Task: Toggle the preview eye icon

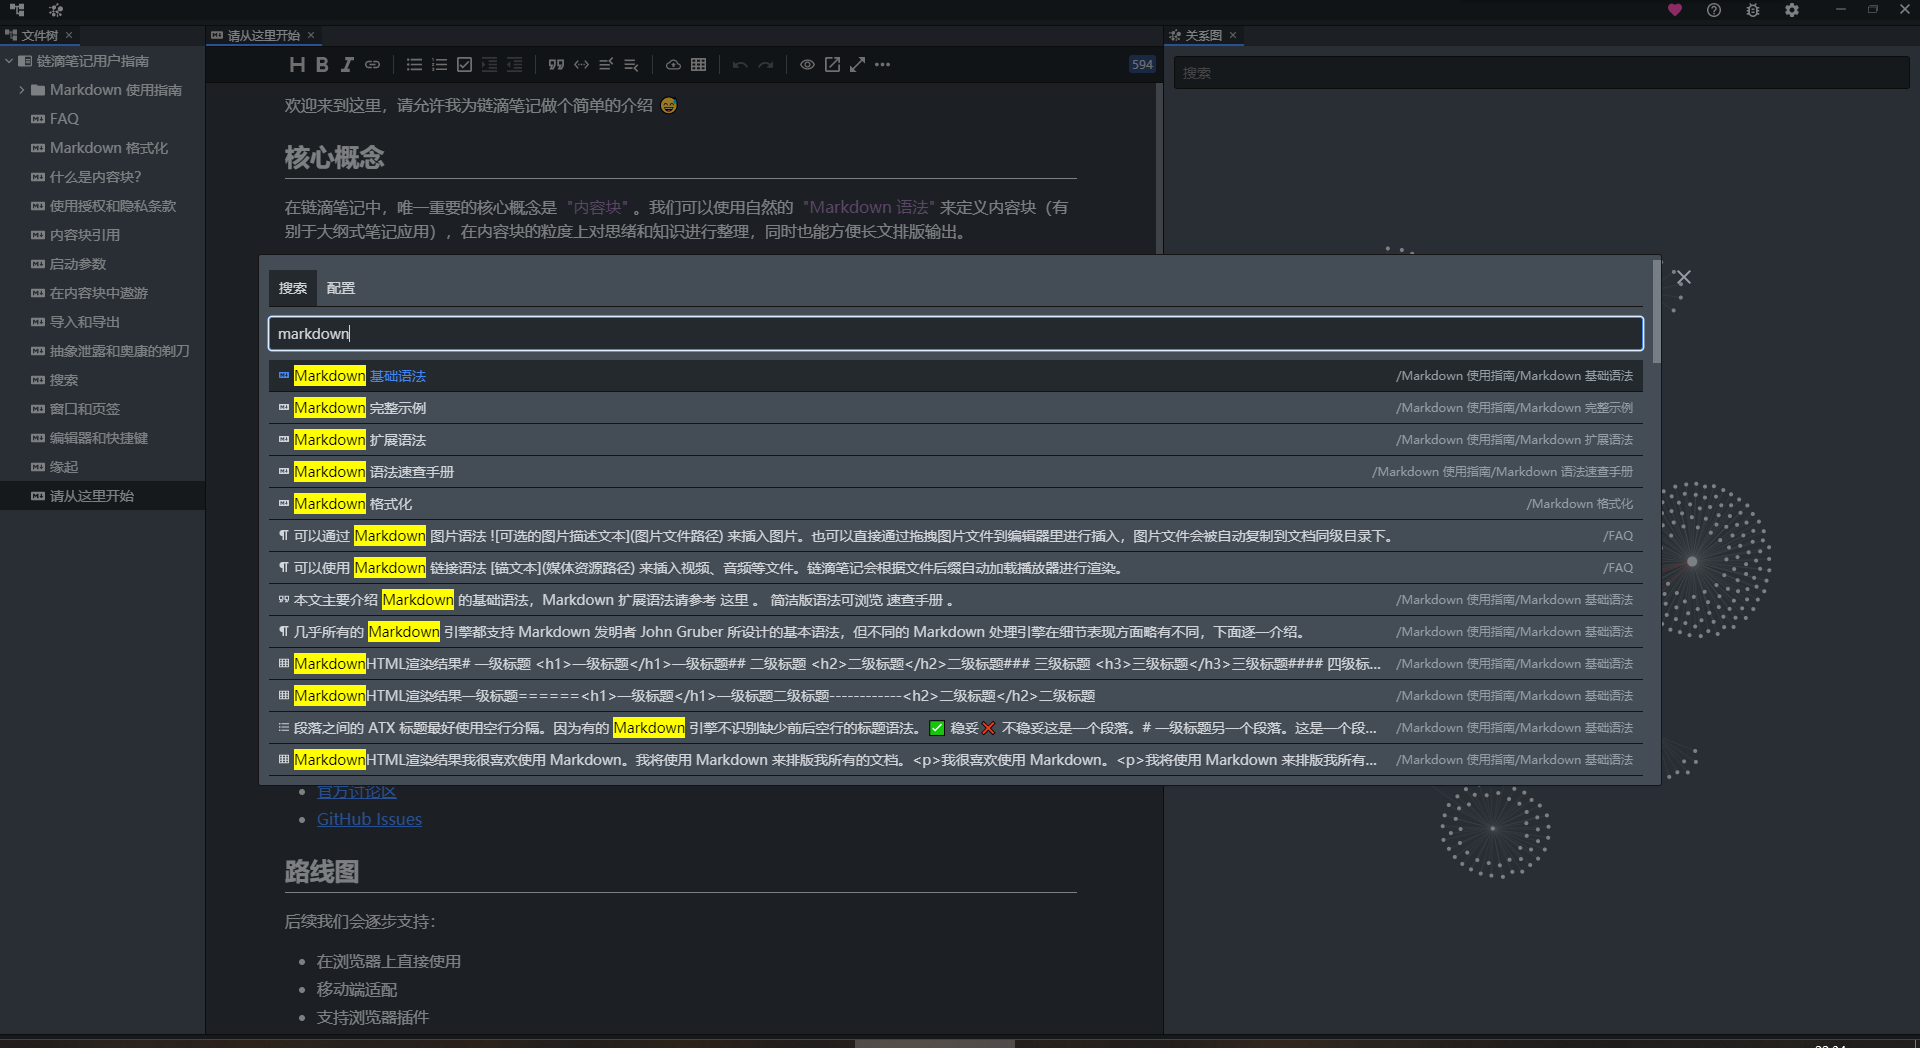Action: 807,65
